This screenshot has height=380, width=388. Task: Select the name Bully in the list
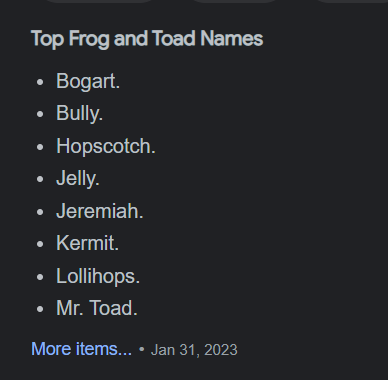click(x=79, y=114)
